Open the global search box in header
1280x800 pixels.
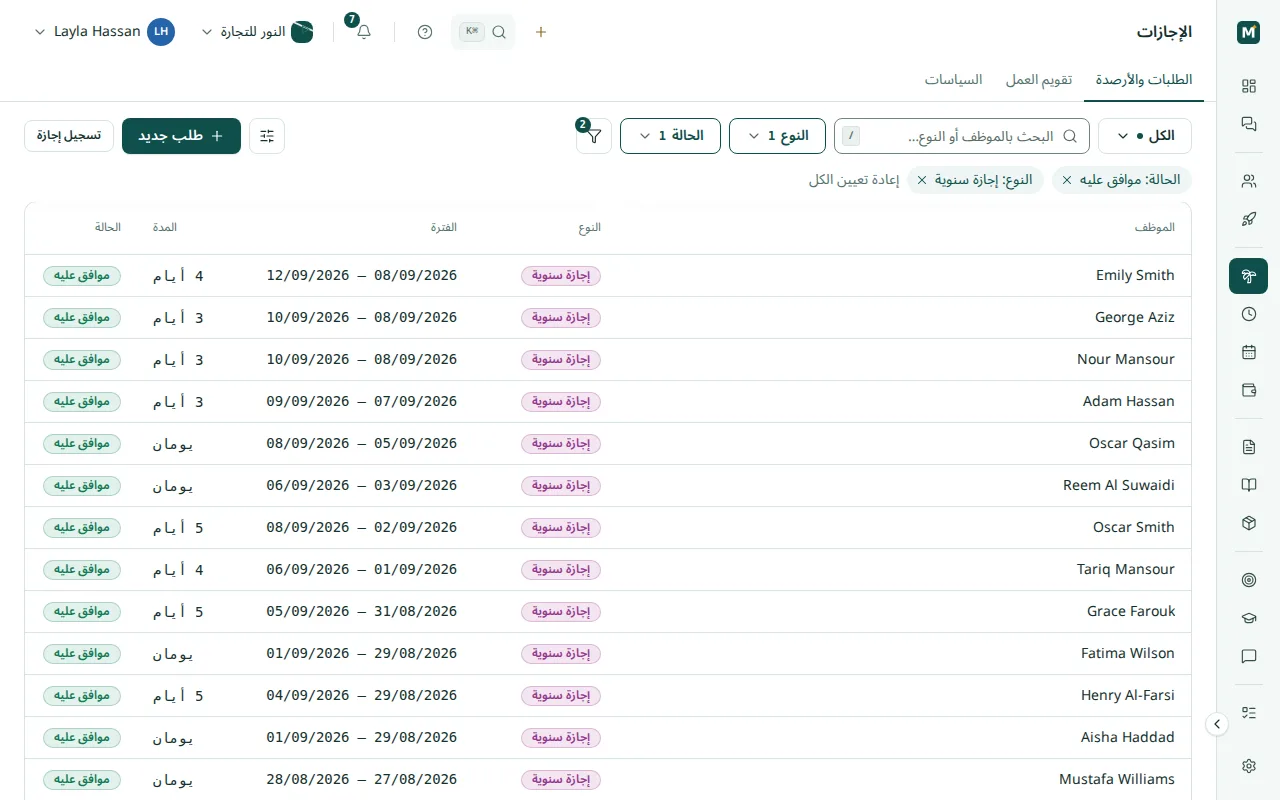483,32
